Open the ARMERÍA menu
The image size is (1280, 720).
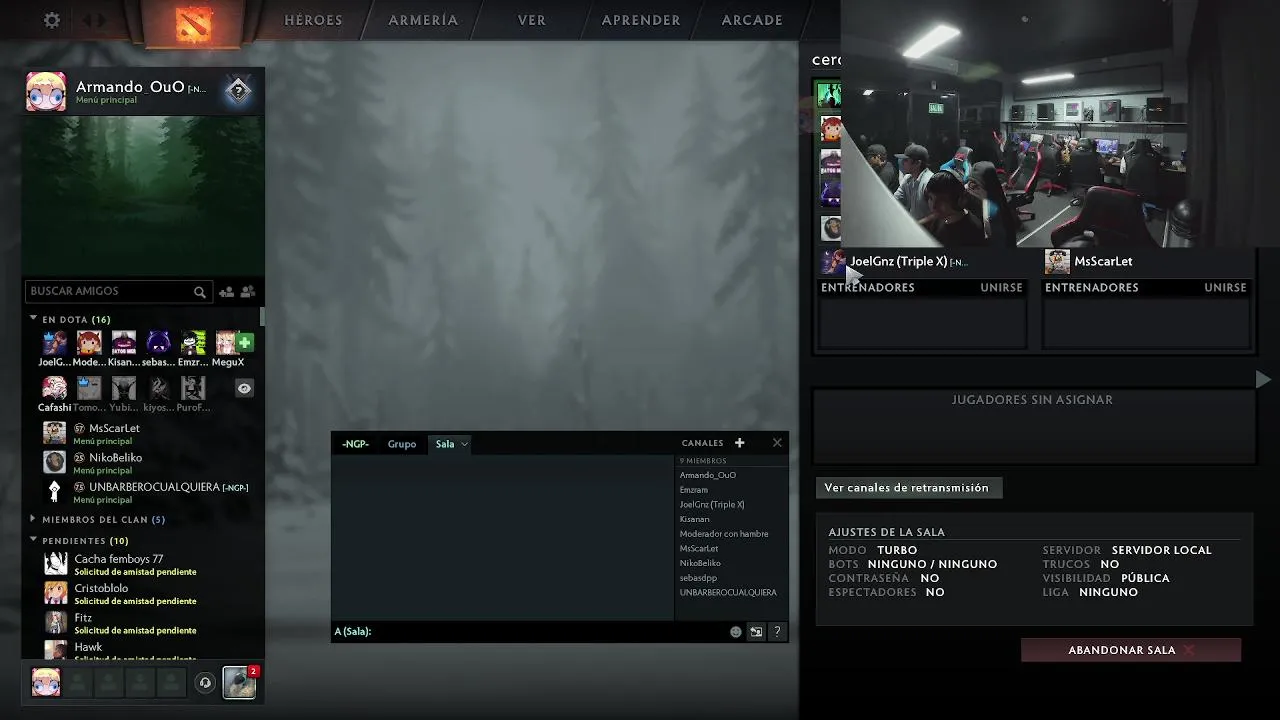[423, 20]
